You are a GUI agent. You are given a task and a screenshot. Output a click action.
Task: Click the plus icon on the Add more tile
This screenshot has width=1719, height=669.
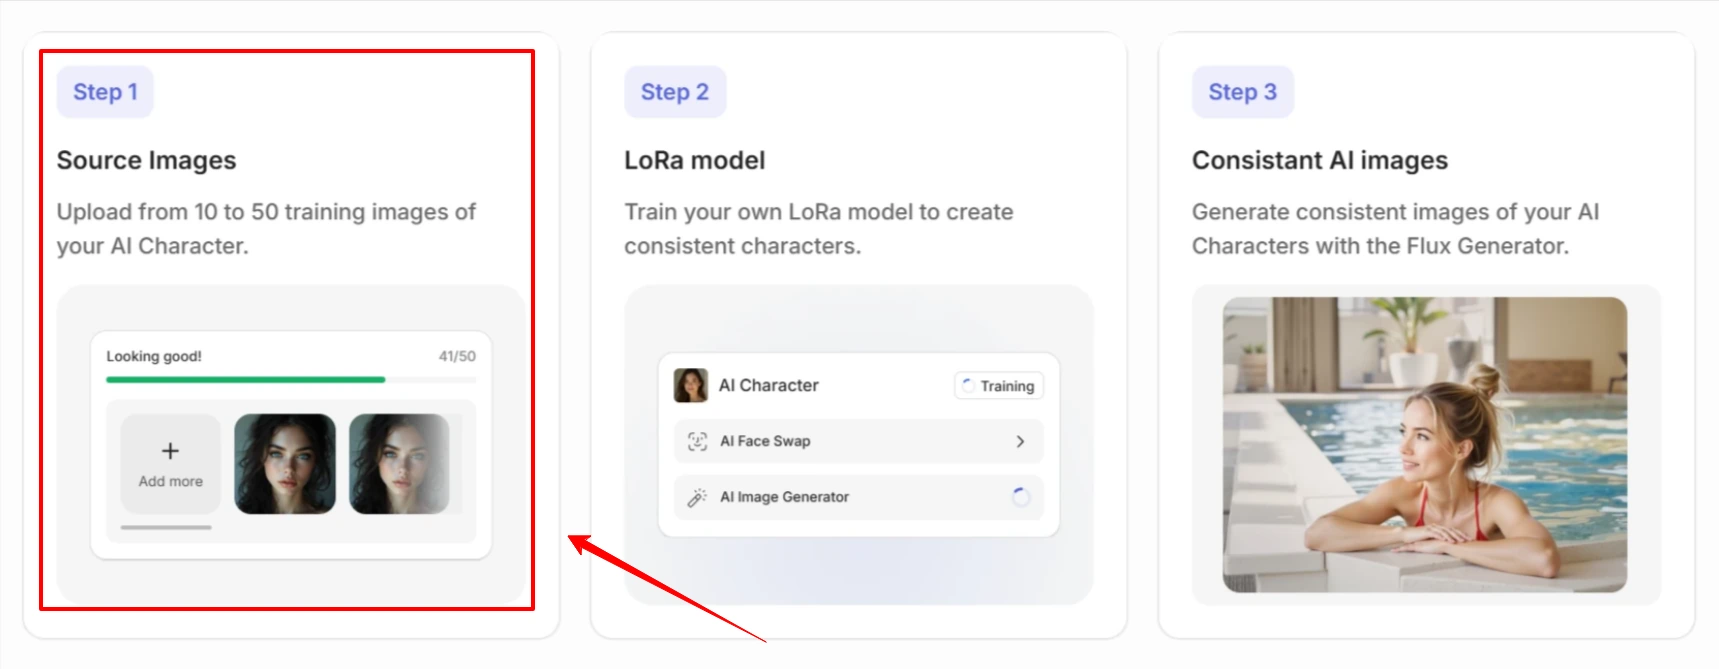(x=170, y=450)
